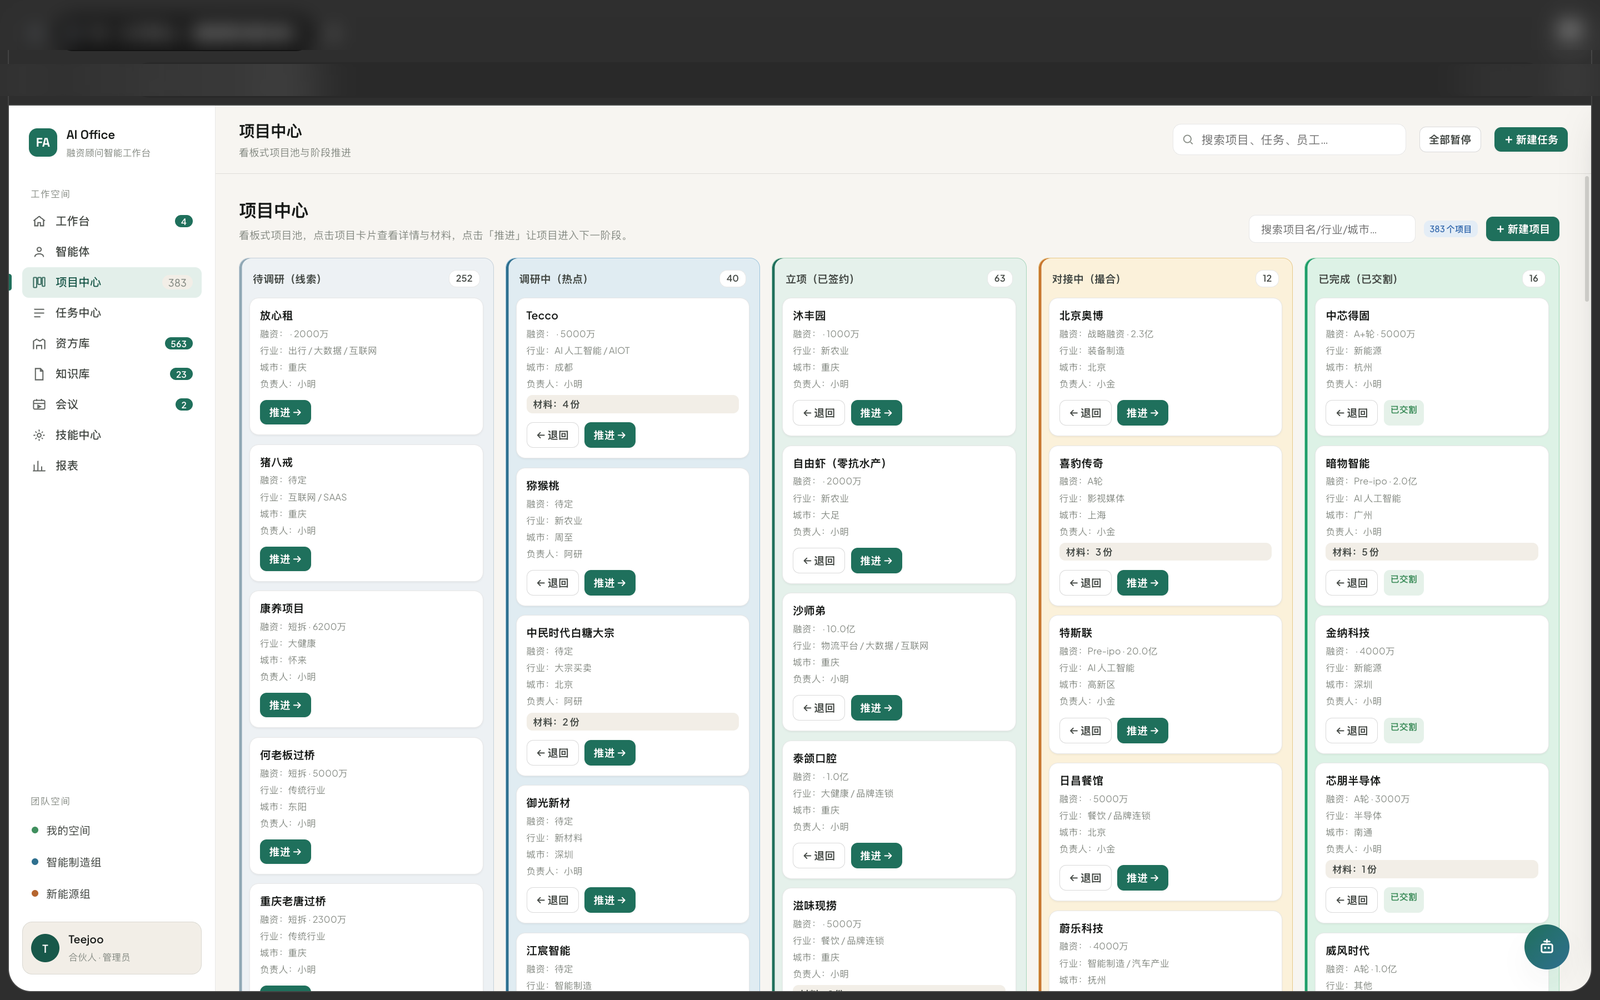1600x1000 pixels.
Task: Select the 技能中心 icon in sidebar
Action: [x=39, y=435]
